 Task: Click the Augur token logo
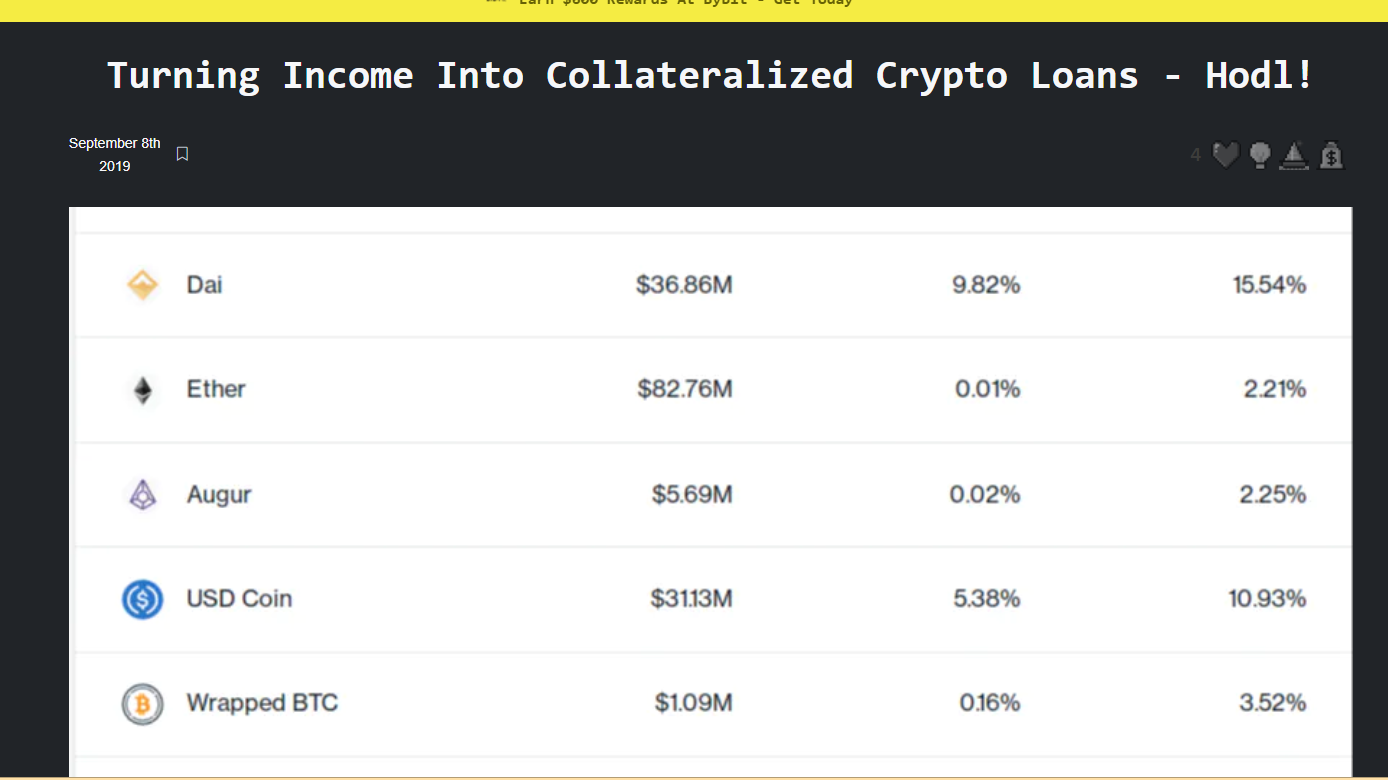(143, 494)
